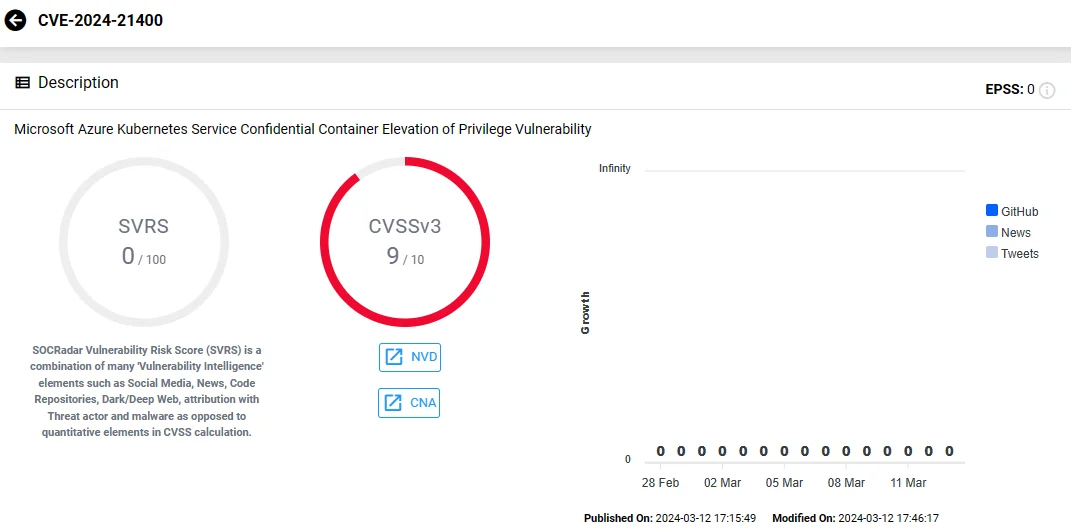1071x532 pixels.
Task: Click the CVSSv3 score gauge
Action: (x=405, y=242)
